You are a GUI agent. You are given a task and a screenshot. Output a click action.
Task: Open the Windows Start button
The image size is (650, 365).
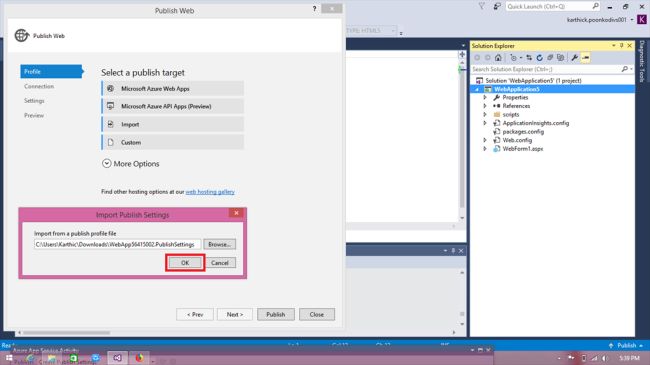coord(9,358)
